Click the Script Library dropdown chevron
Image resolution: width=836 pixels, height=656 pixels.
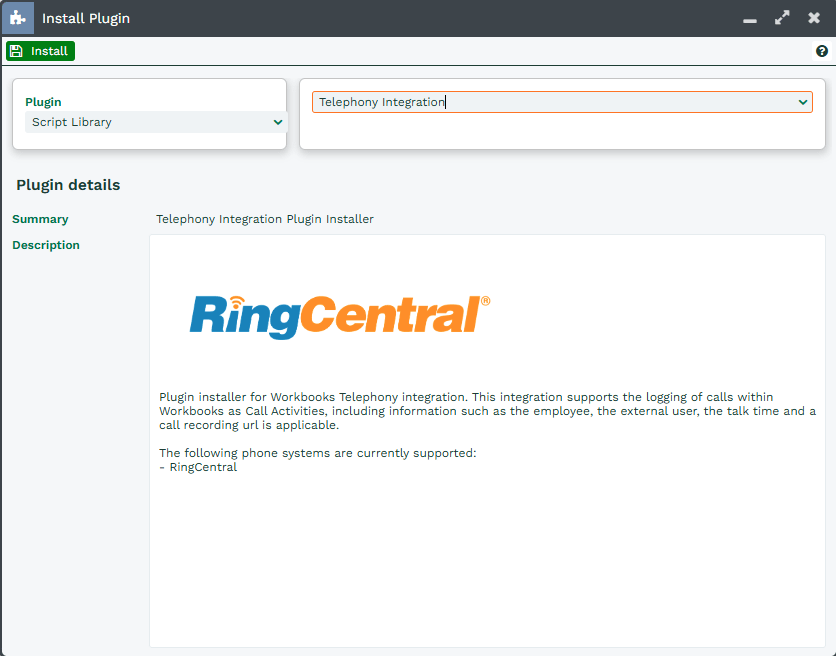coord(278,122)
